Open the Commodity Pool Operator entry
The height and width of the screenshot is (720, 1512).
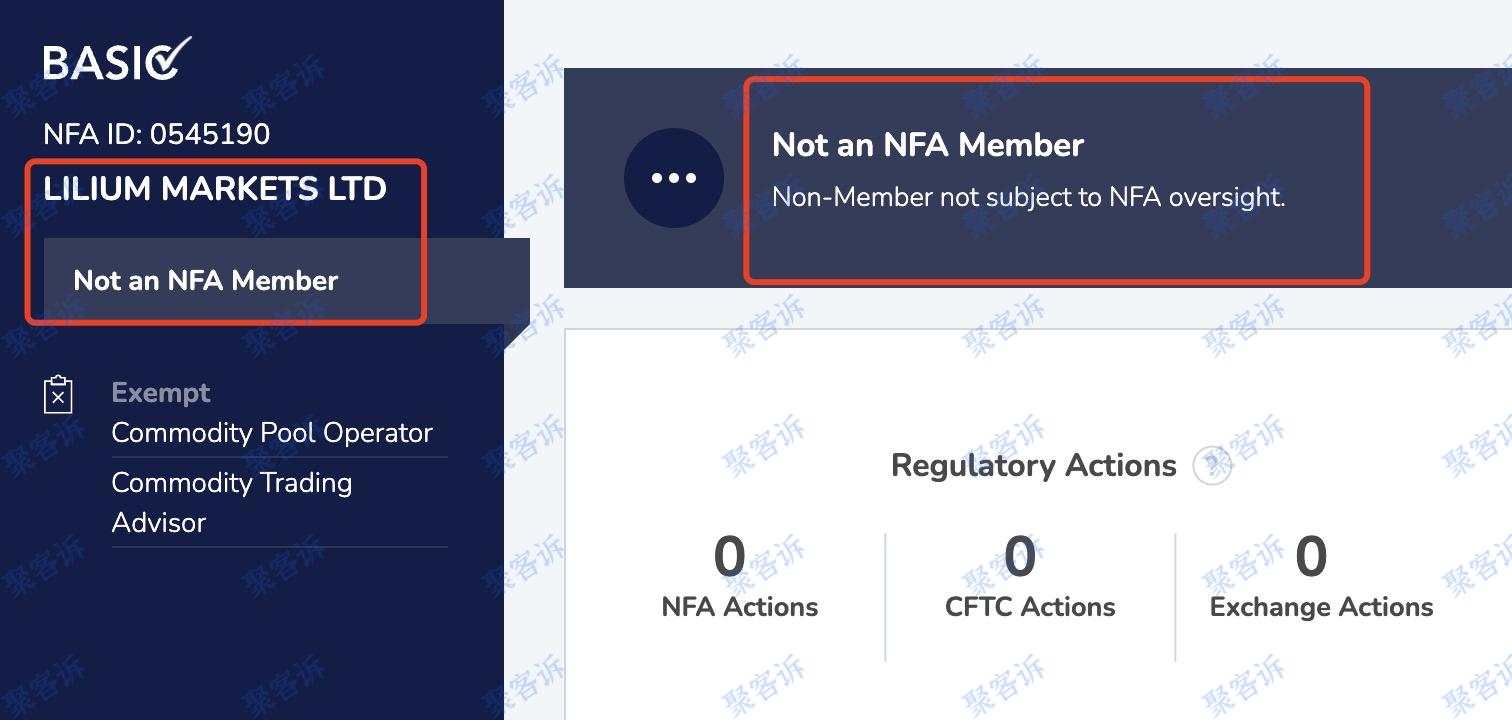272,433
